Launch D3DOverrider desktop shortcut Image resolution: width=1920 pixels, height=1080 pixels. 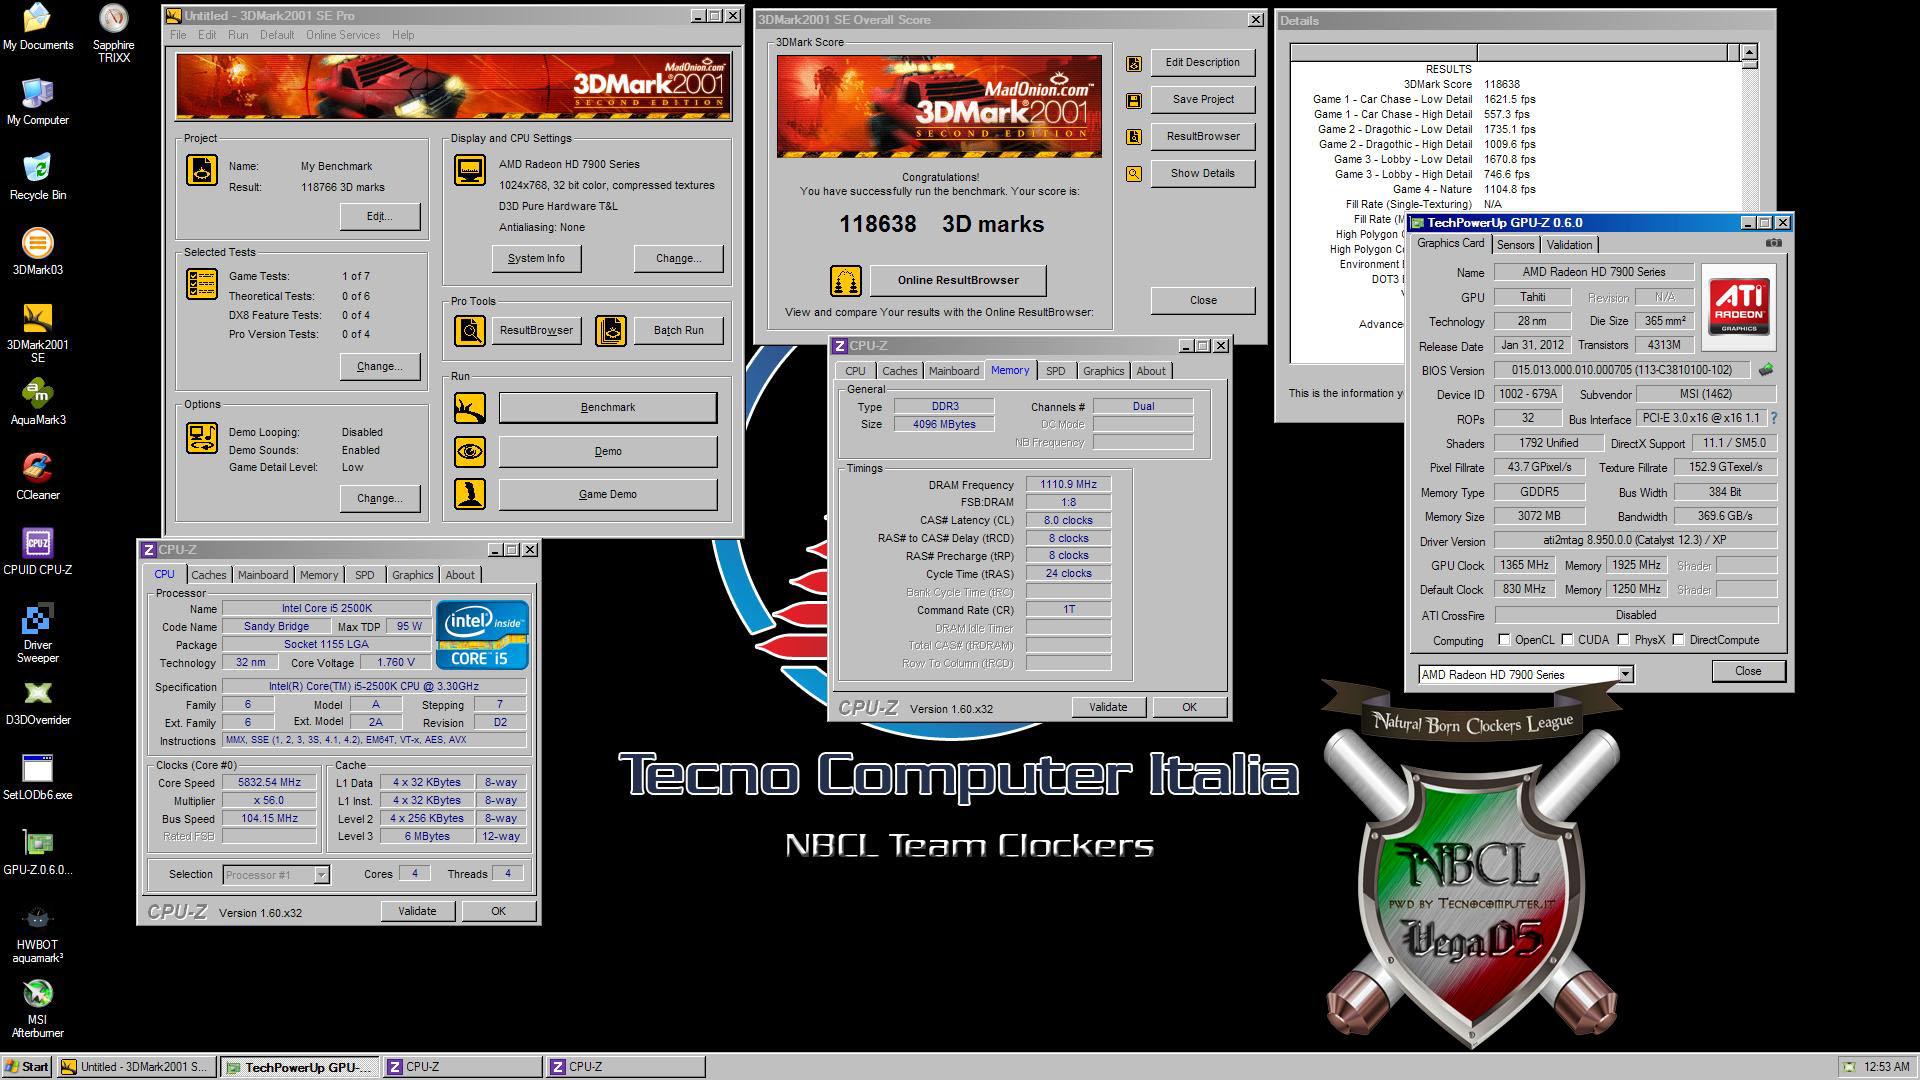[37, 702]
